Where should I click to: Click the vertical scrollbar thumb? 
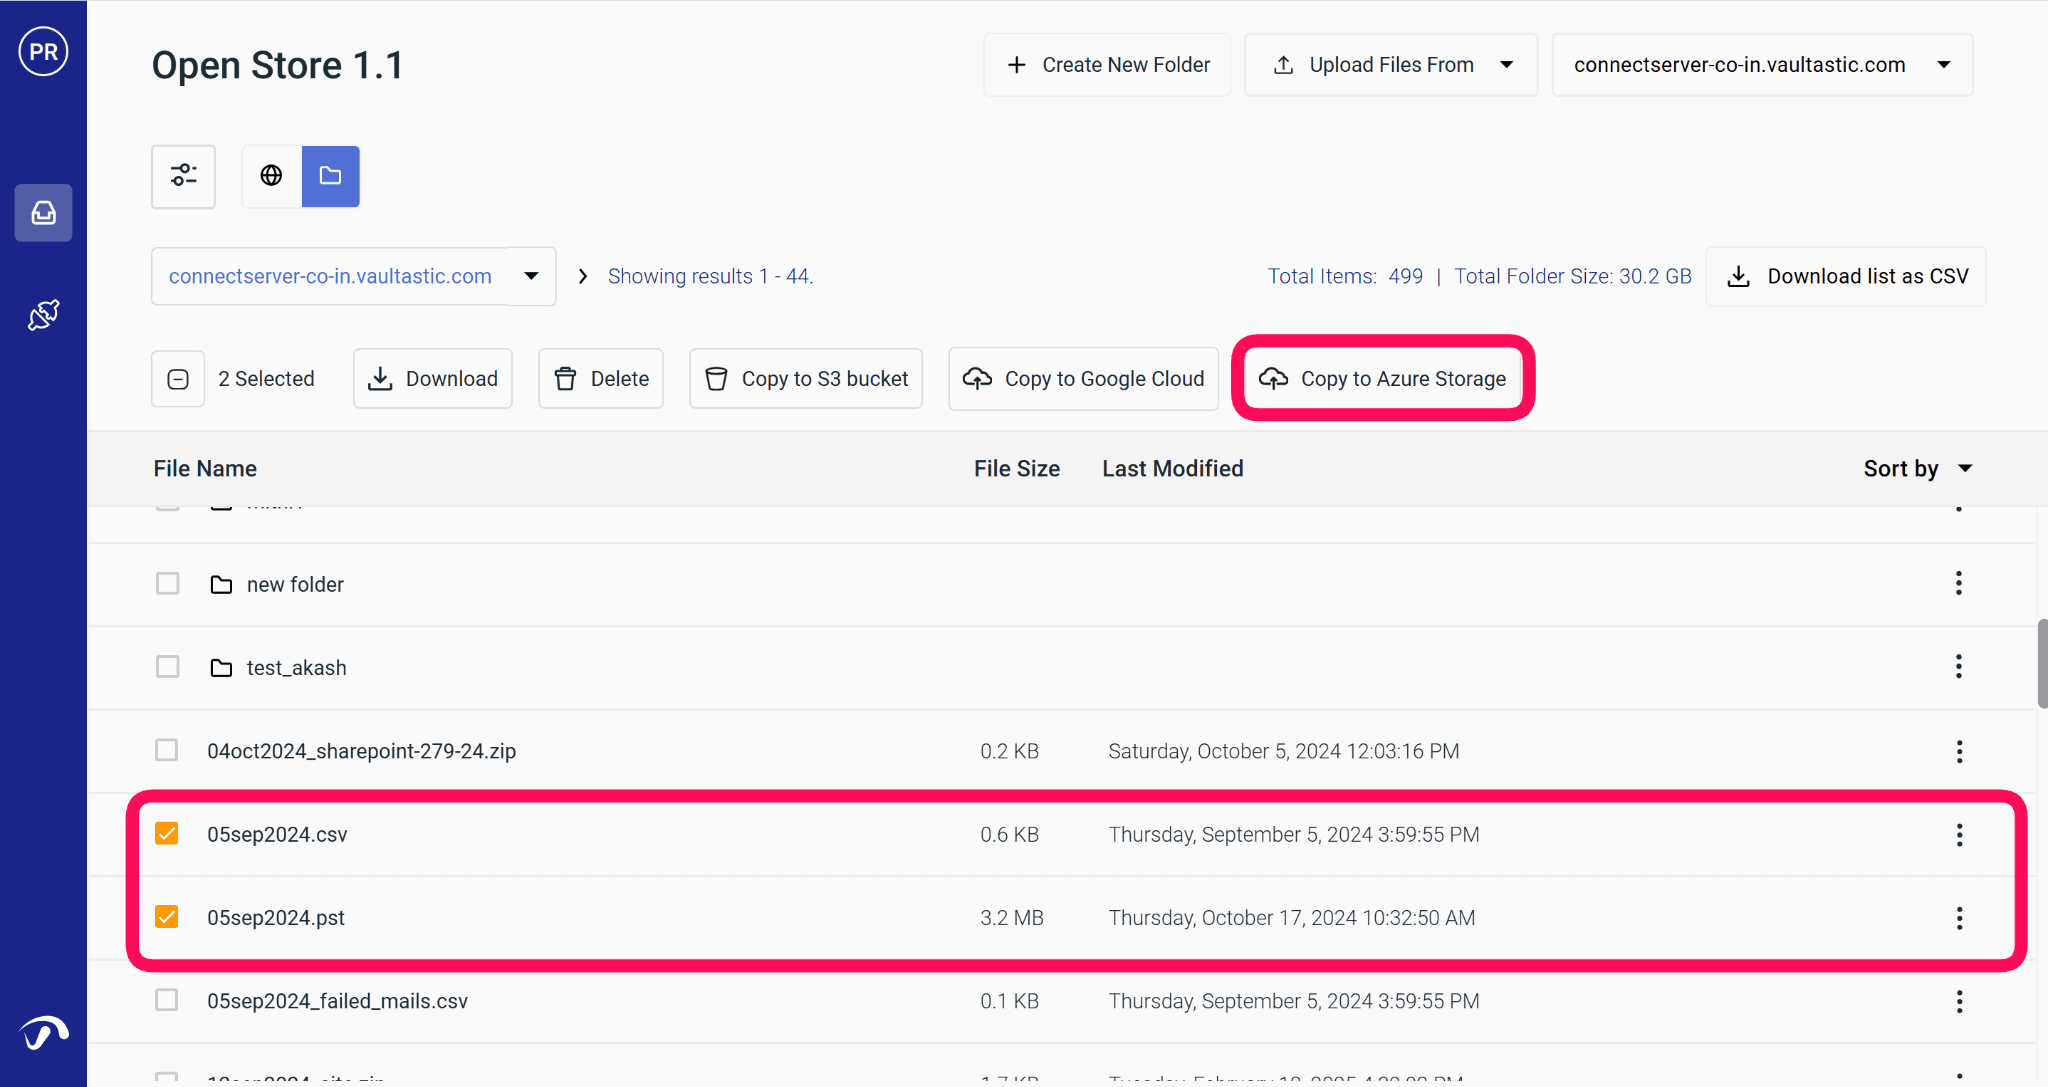[x=2041, y=663]
